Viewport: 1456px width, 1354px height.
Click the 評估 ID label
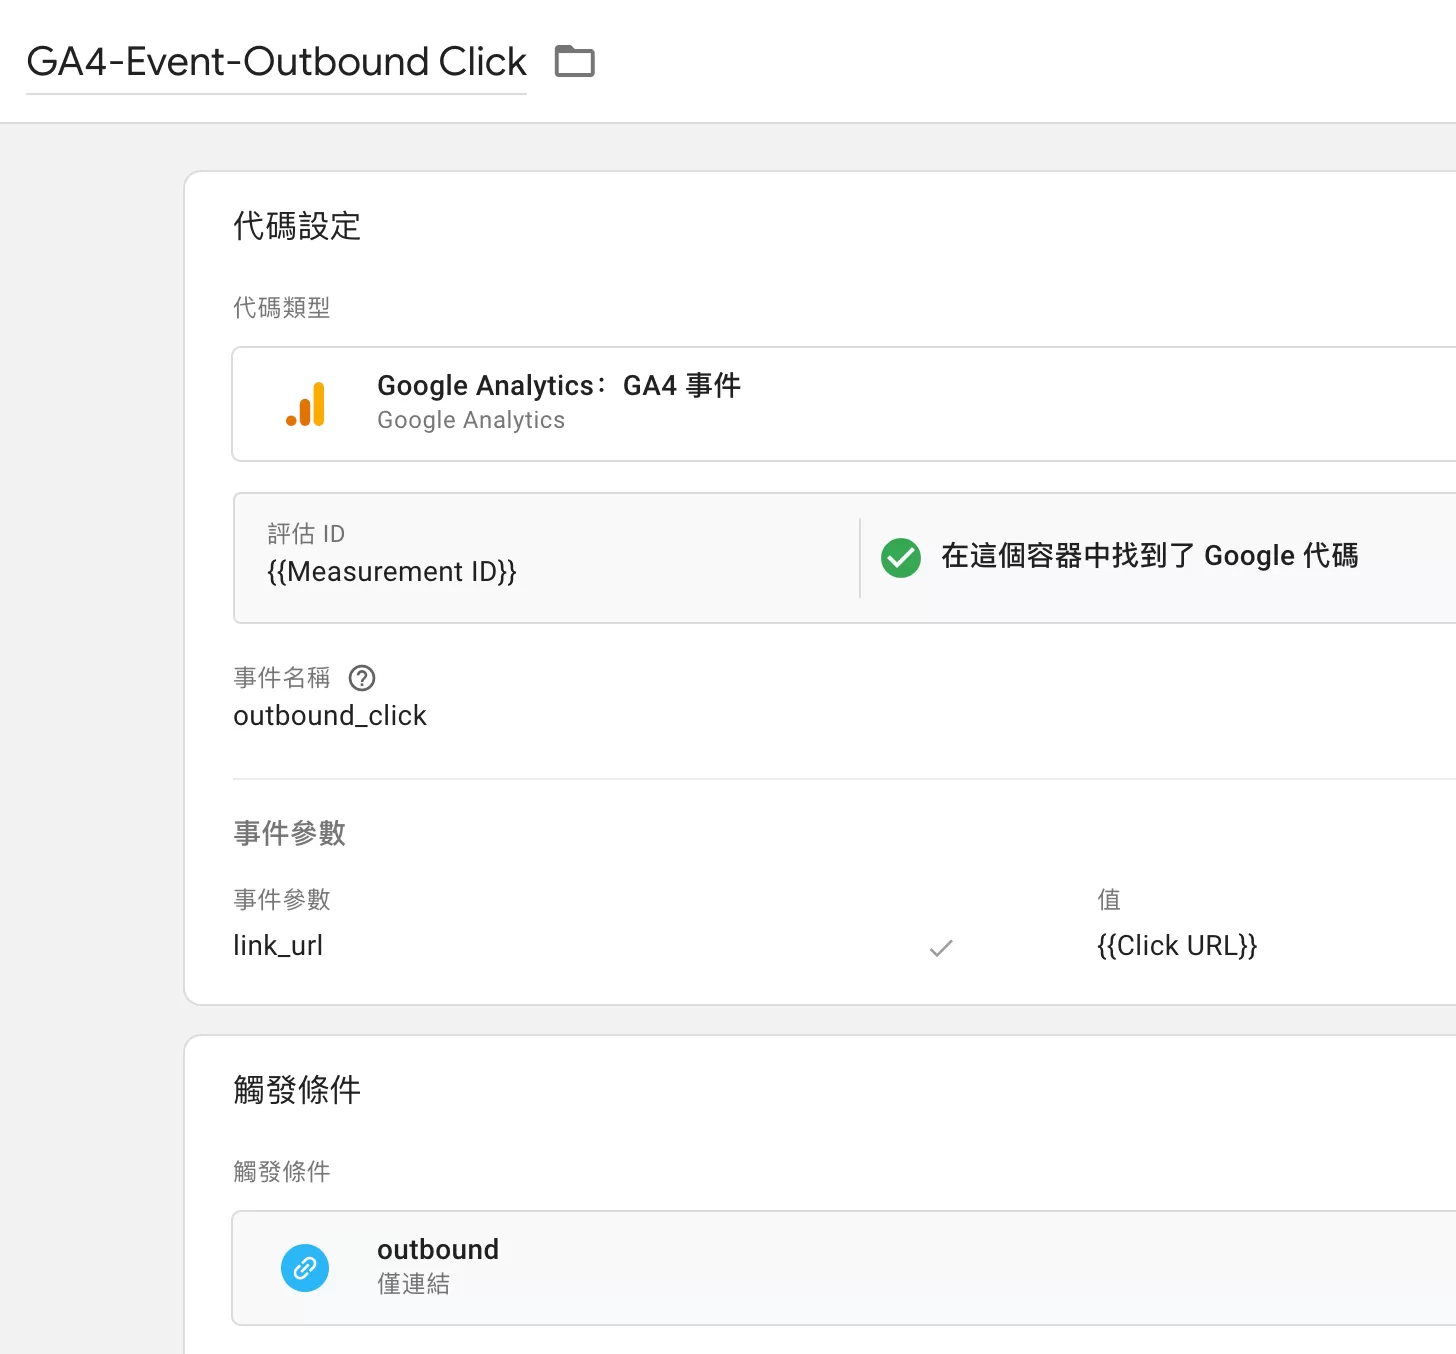tap(306, 534)
